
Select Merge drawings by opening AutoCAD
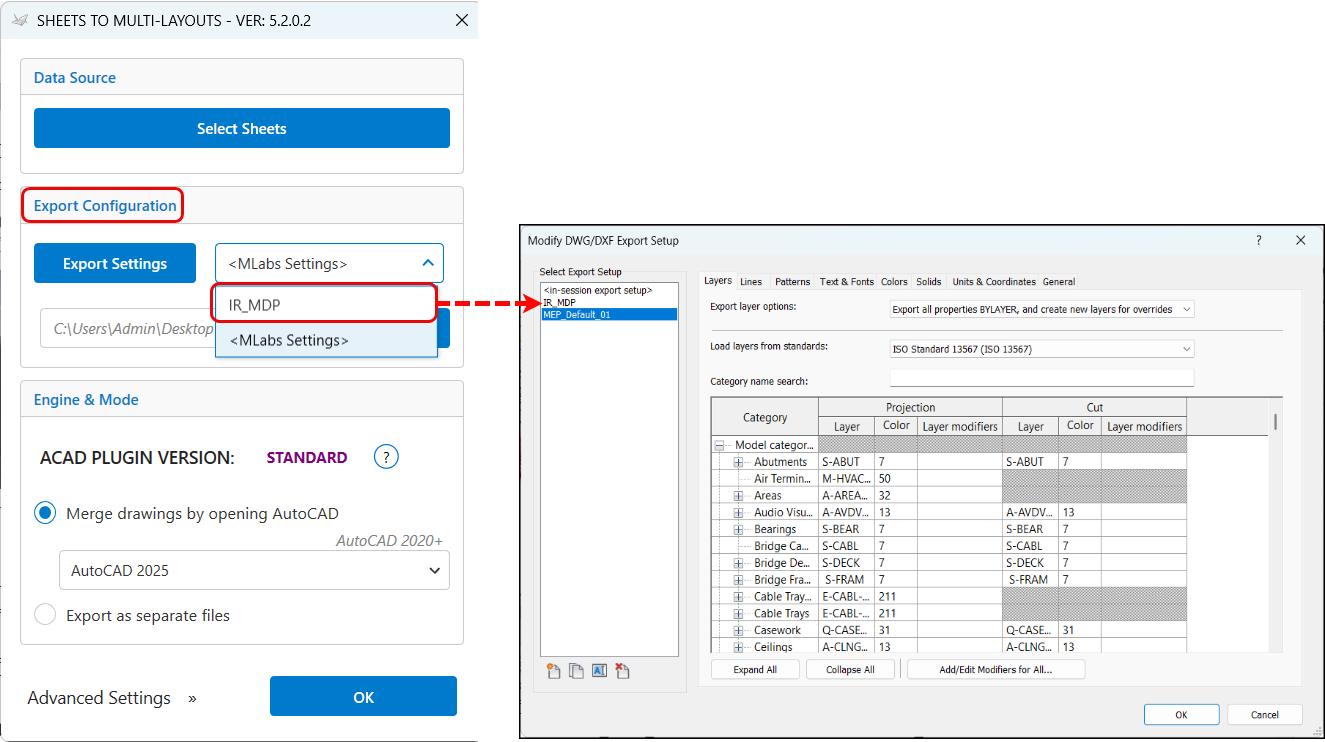click(x=45, y=513)
